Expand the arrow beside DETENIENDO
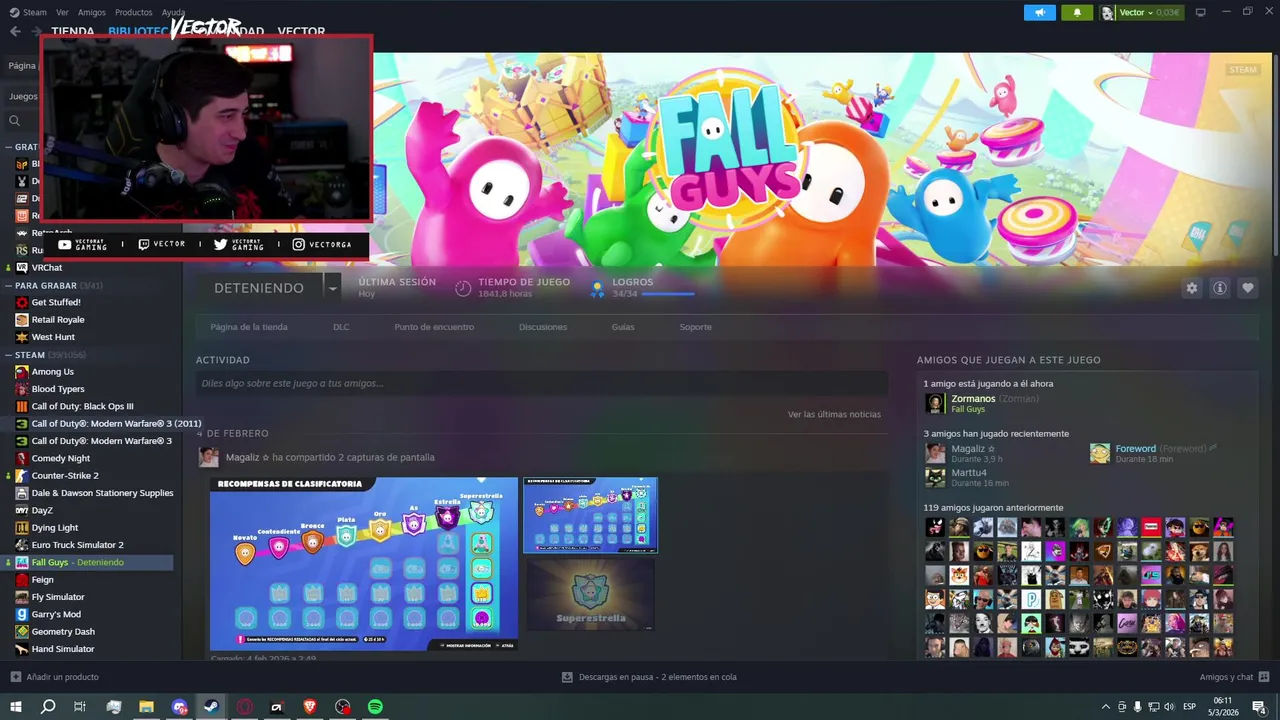 pyautogui.click(x=332, y=288)
